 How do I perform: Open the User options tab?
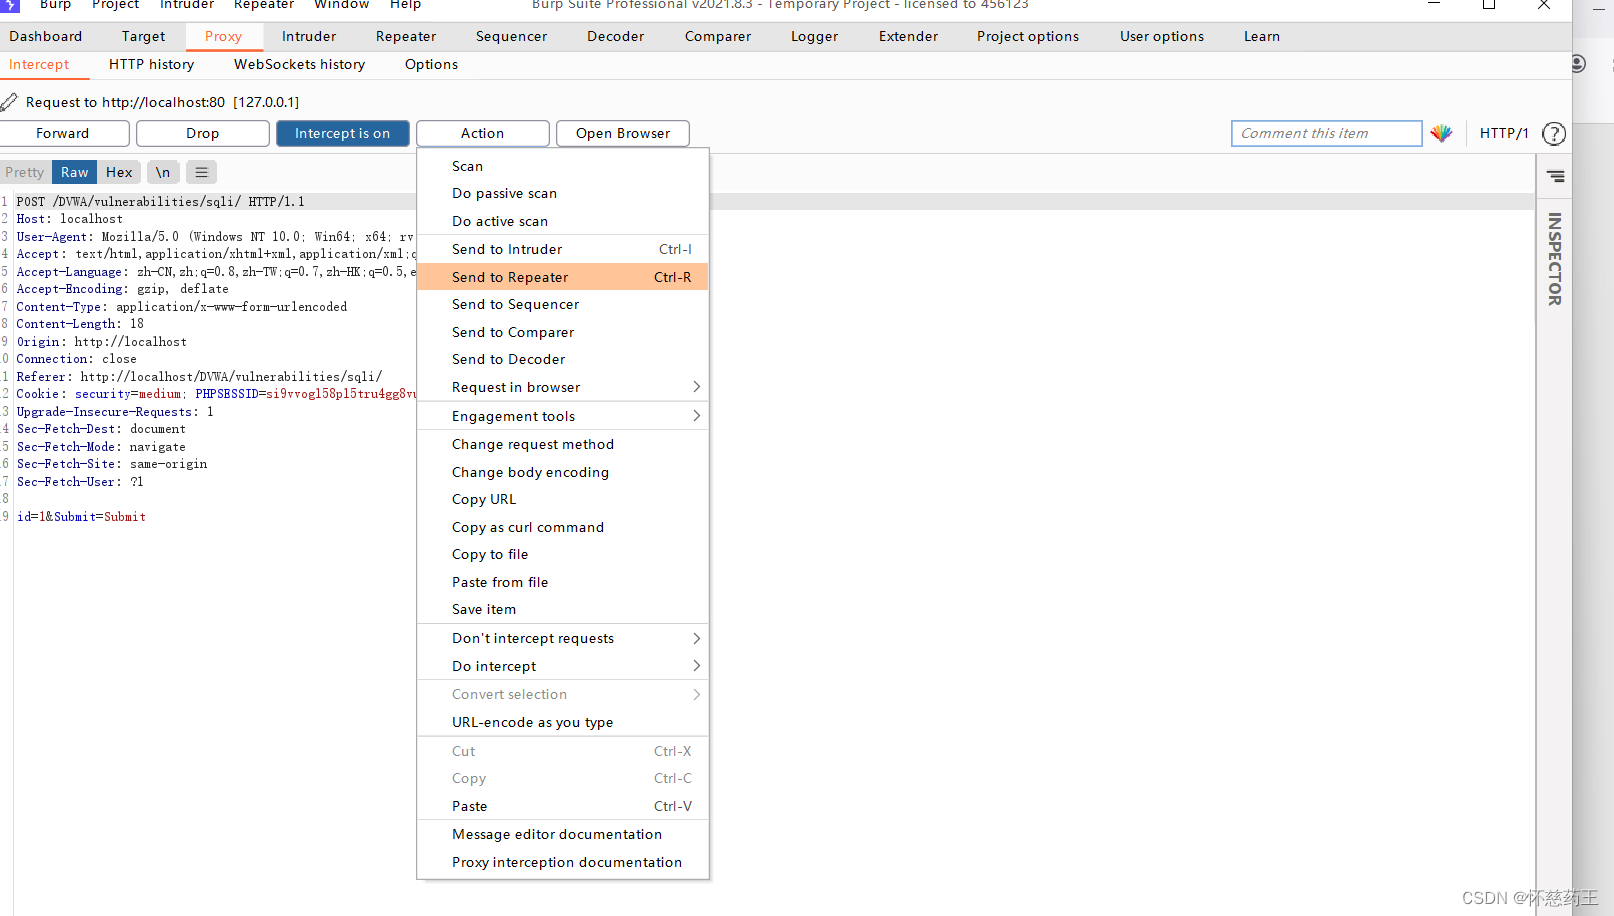1162,36
